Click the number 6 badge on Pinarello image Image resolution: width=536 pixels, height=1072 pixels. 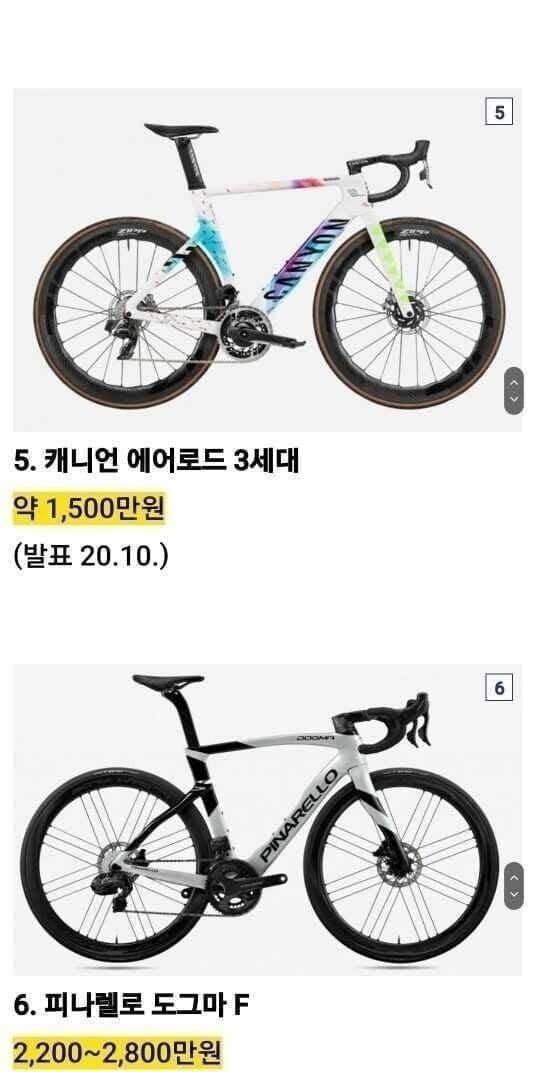(499, 688)
